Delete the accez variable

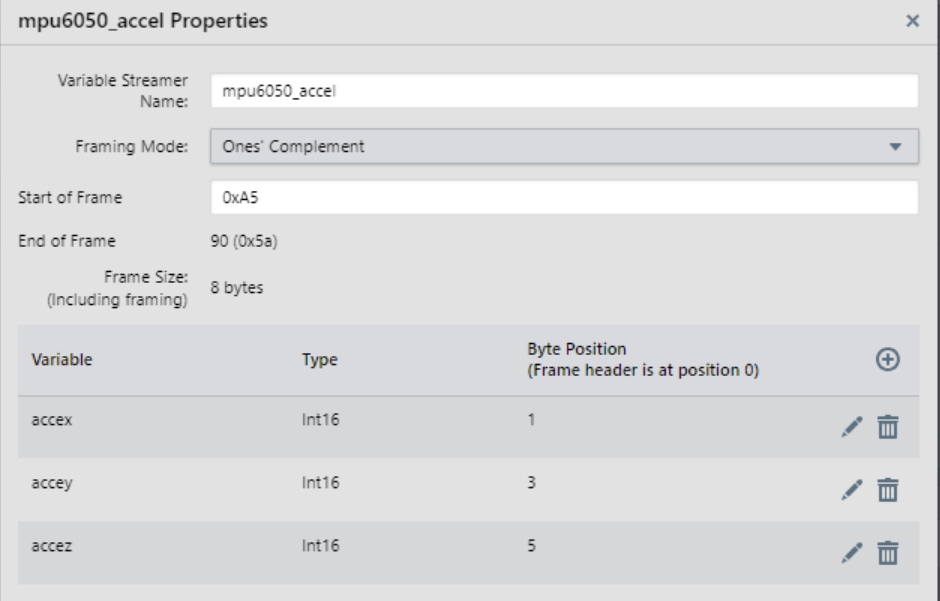(x=888, y=553)
